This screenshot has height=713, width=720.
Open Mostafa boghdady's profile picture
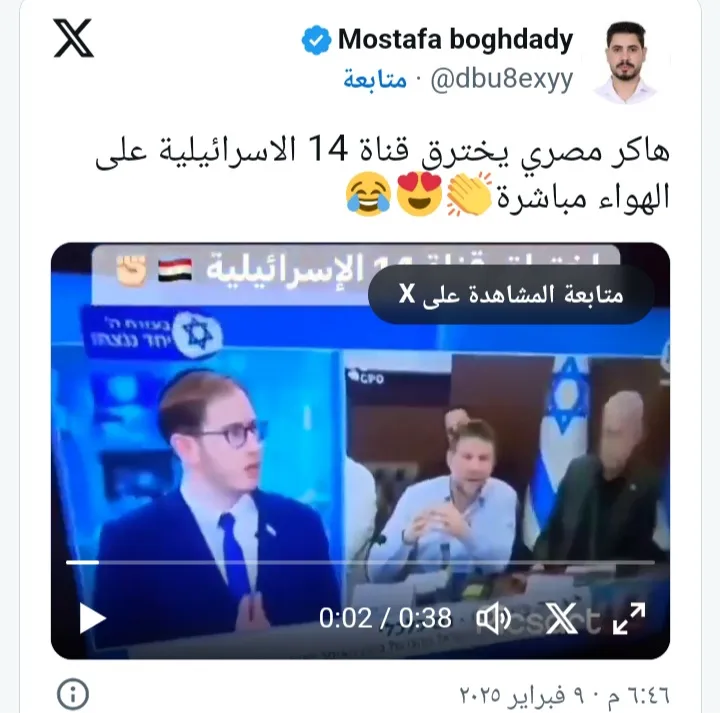pyautogui.click(x=626, y=61)
